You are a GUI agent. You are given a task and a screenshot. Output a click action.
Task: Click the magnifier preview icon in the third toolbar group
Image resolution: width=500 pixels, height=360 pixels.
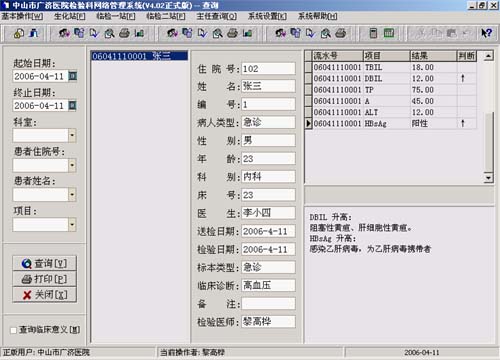click(x=217, y=33)
